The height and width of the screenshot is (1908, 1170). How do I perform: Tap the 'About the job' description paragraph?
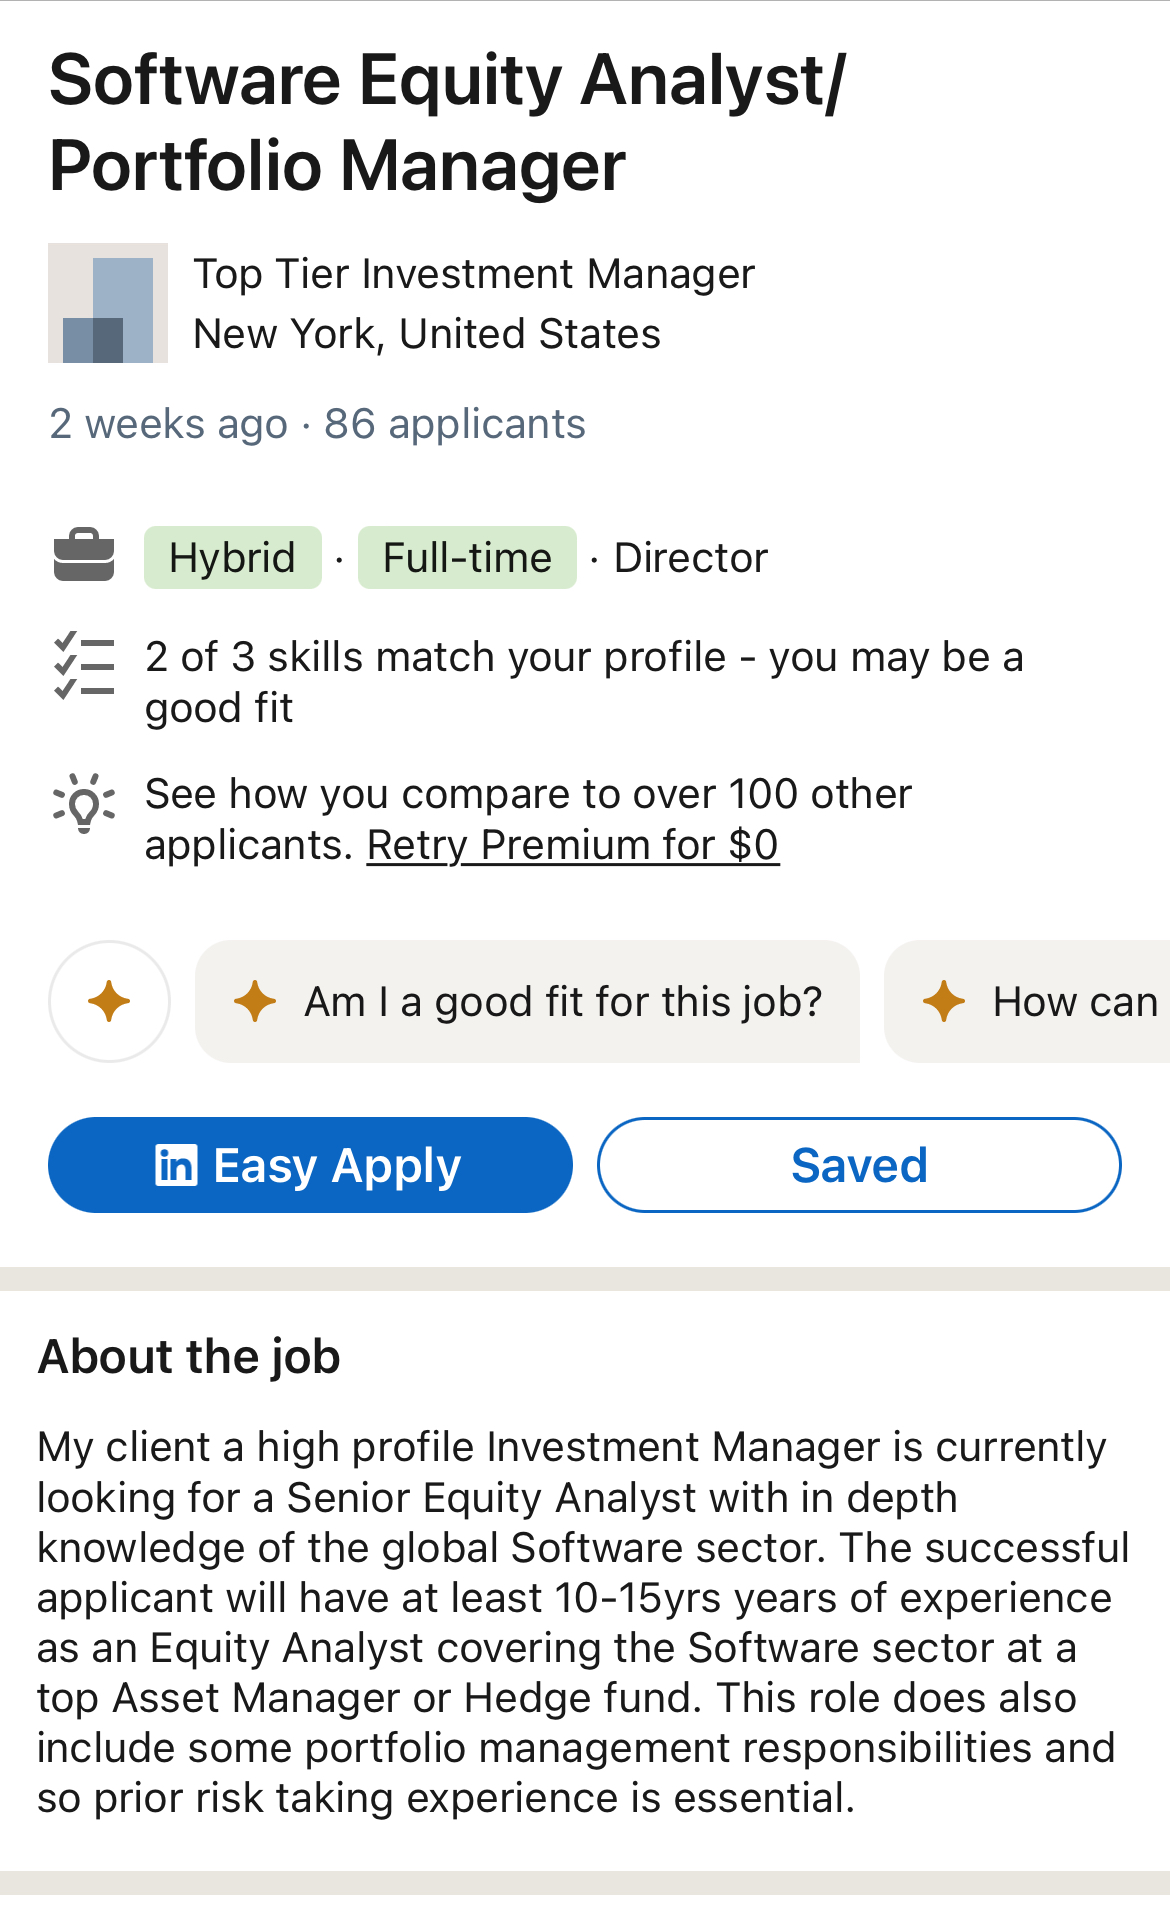(580, 1622)
